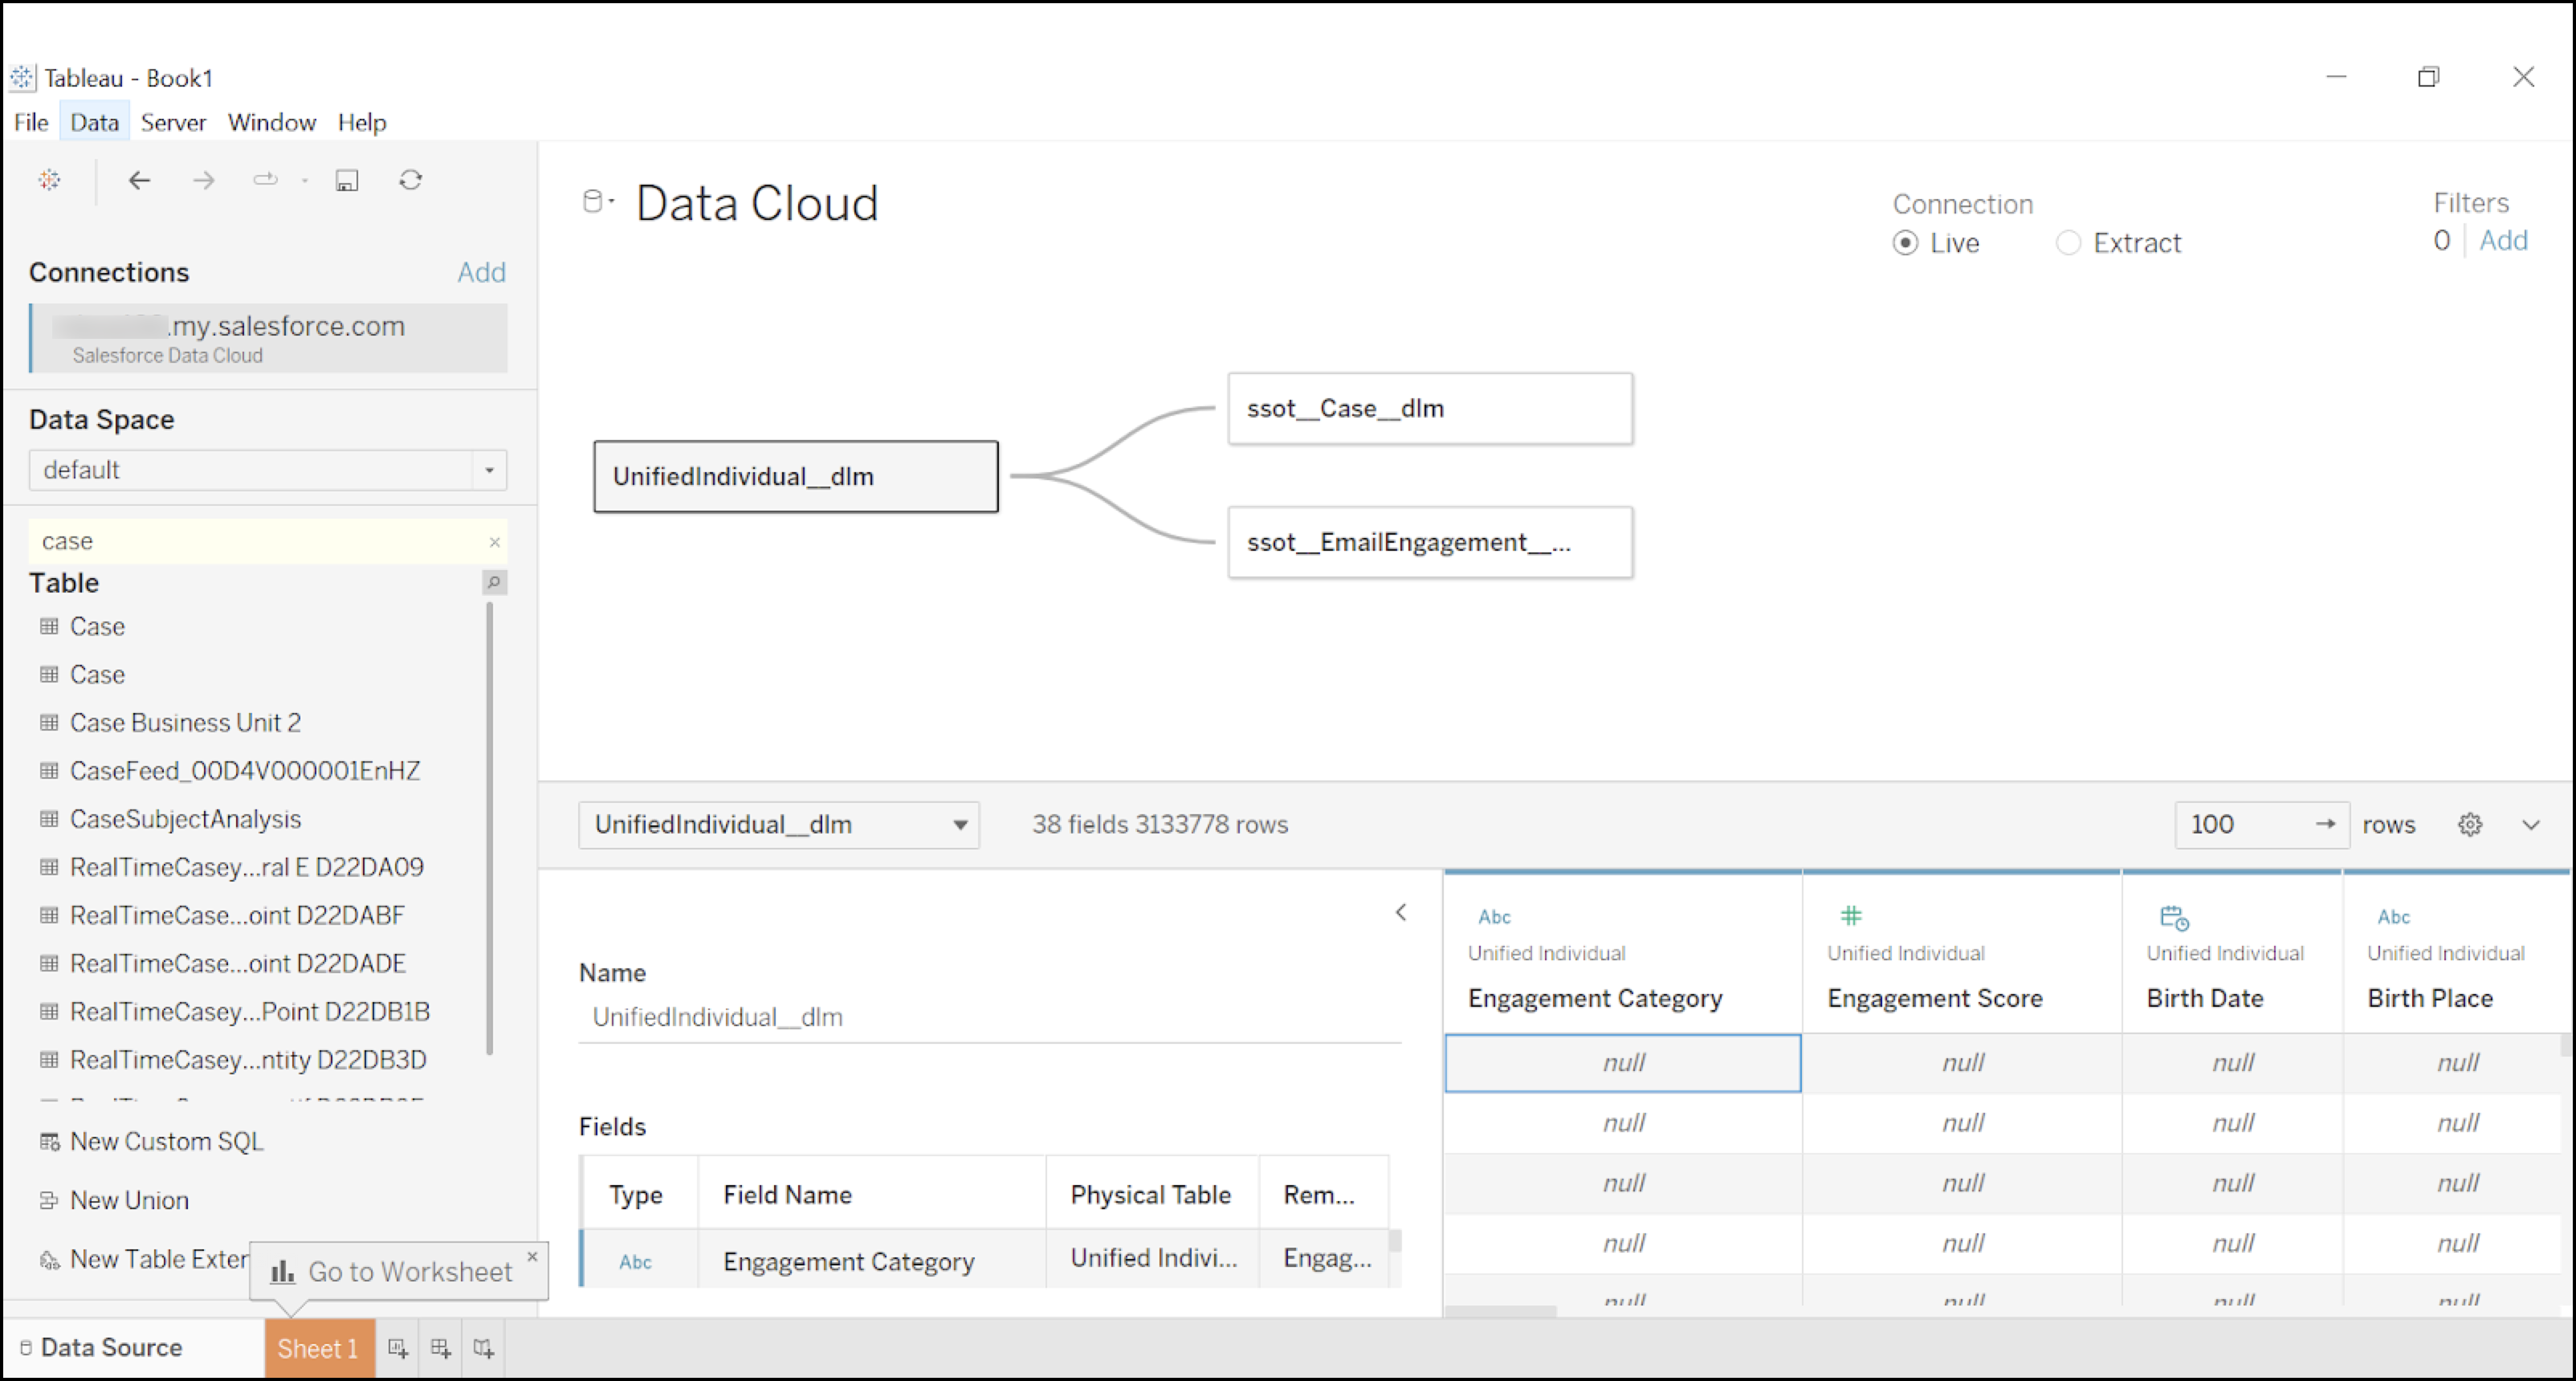Select the Extract connection radio button
The height and width of the screenshot is (1381, 2576).
(2068, 243)
